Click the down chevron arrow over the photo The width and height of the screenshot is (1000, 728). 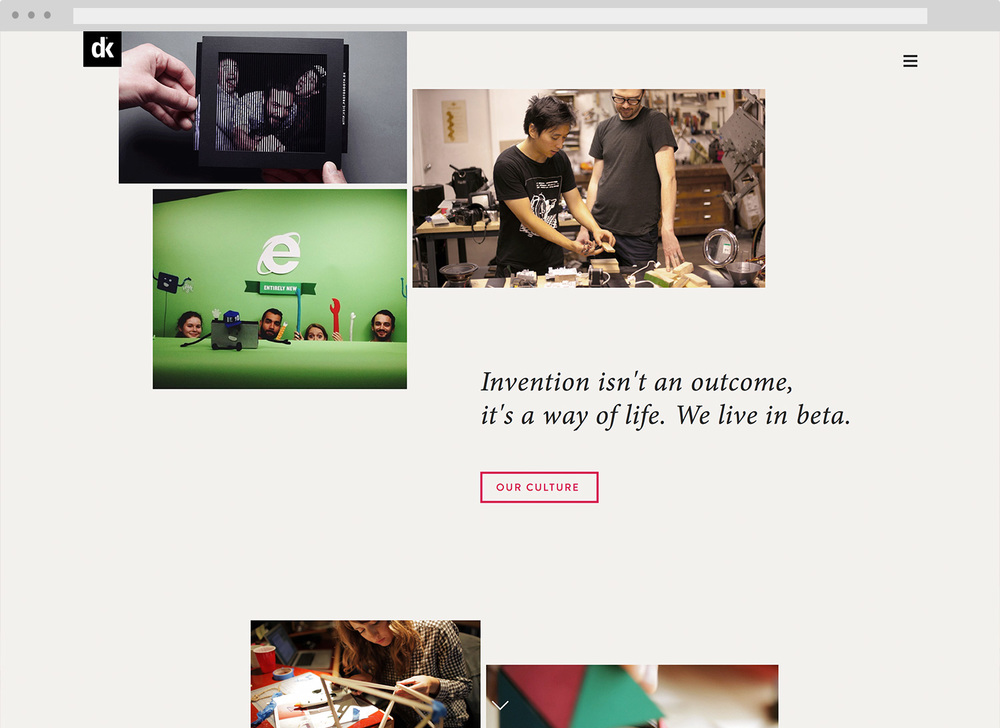tap(500, 704)
